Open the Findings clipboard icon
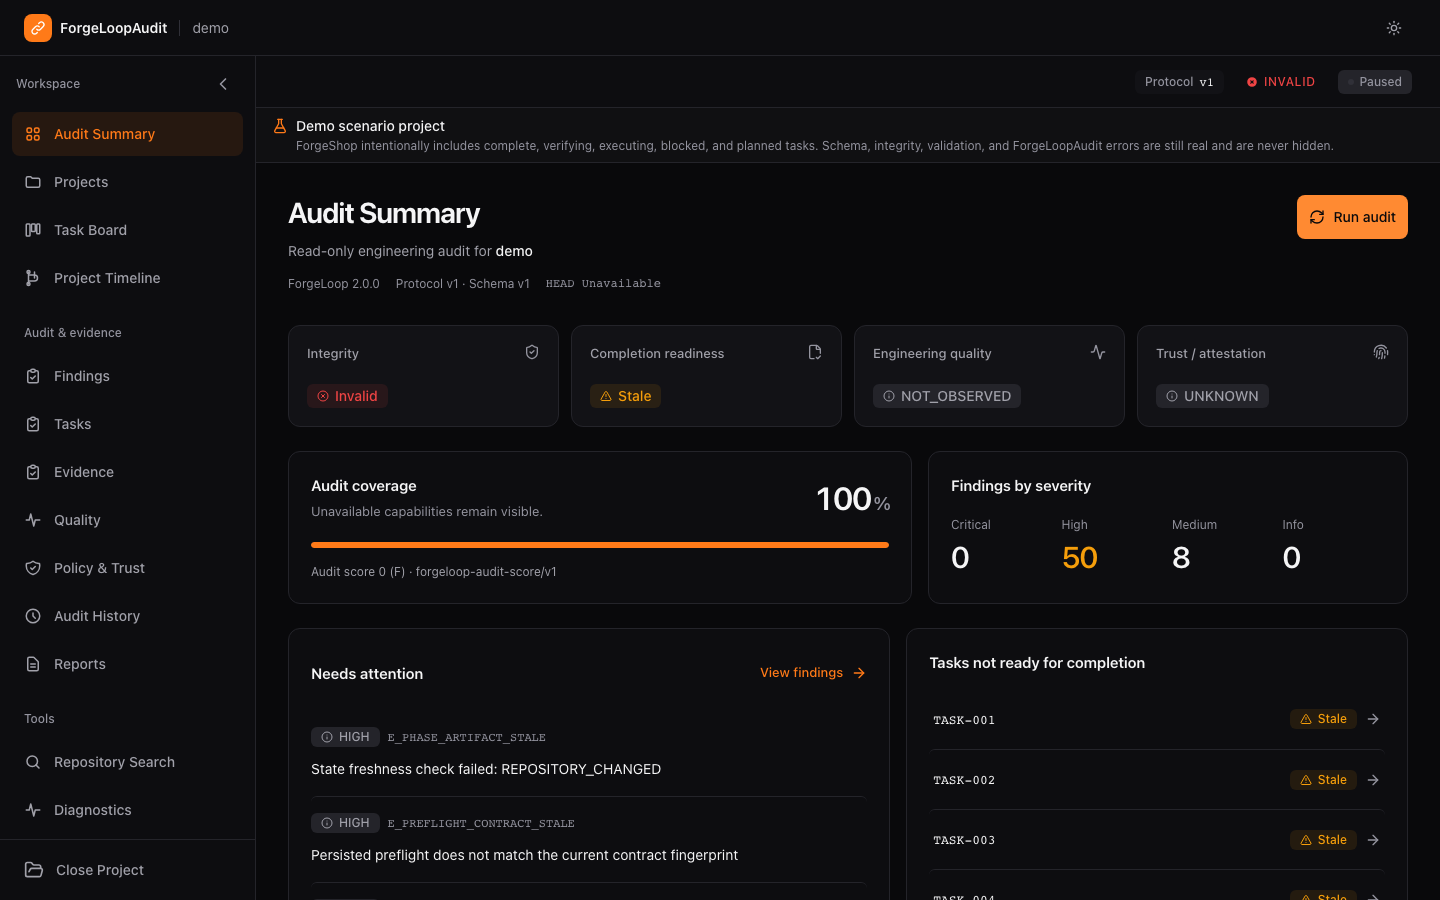1440x900 pixels. pos(33,376)
